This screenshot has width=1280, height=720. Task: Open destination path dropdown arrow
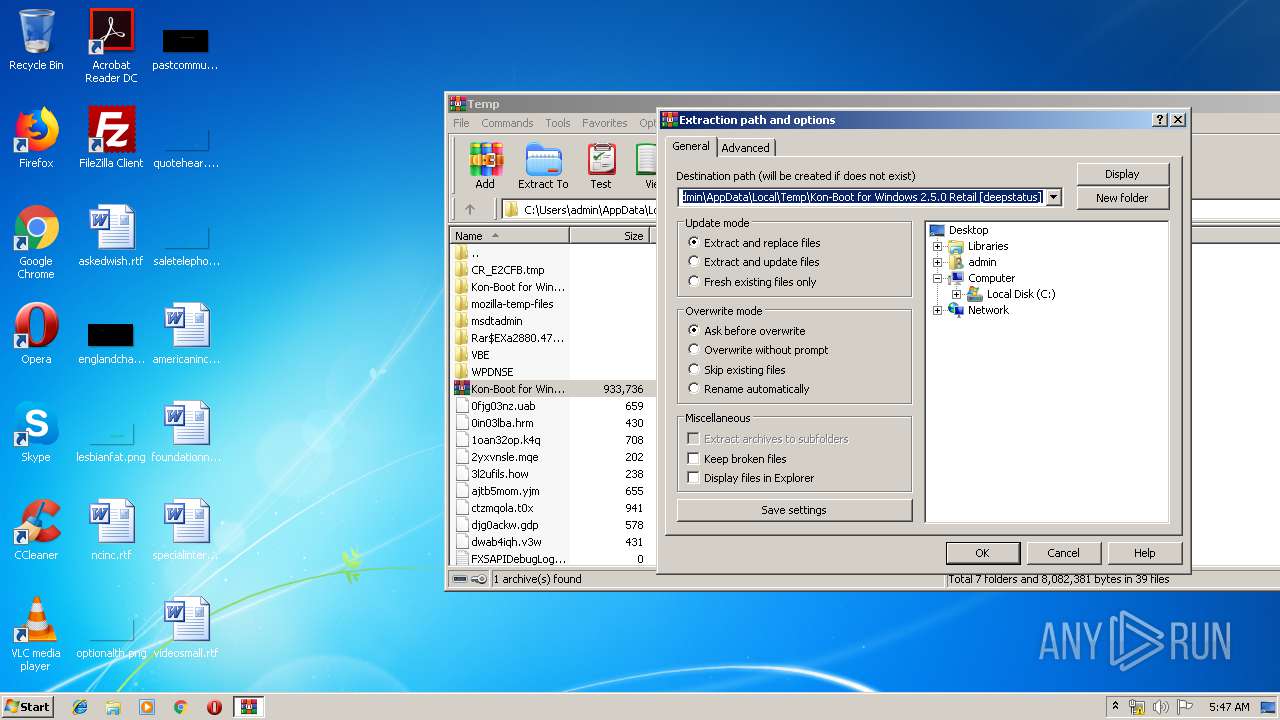[x=1053, y=197]
